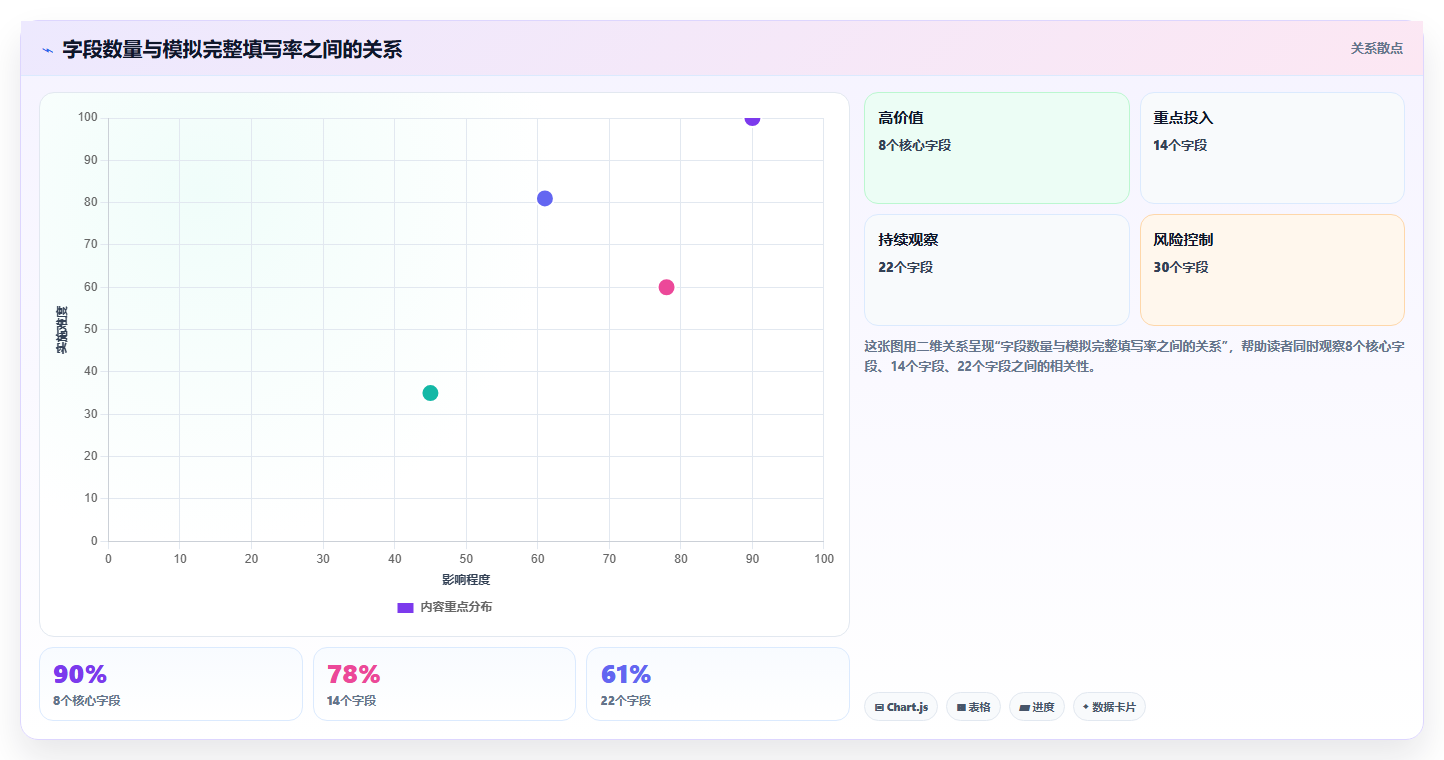Select the pink data point near 78
1444x760 pixels.
(x=666, y=287)
